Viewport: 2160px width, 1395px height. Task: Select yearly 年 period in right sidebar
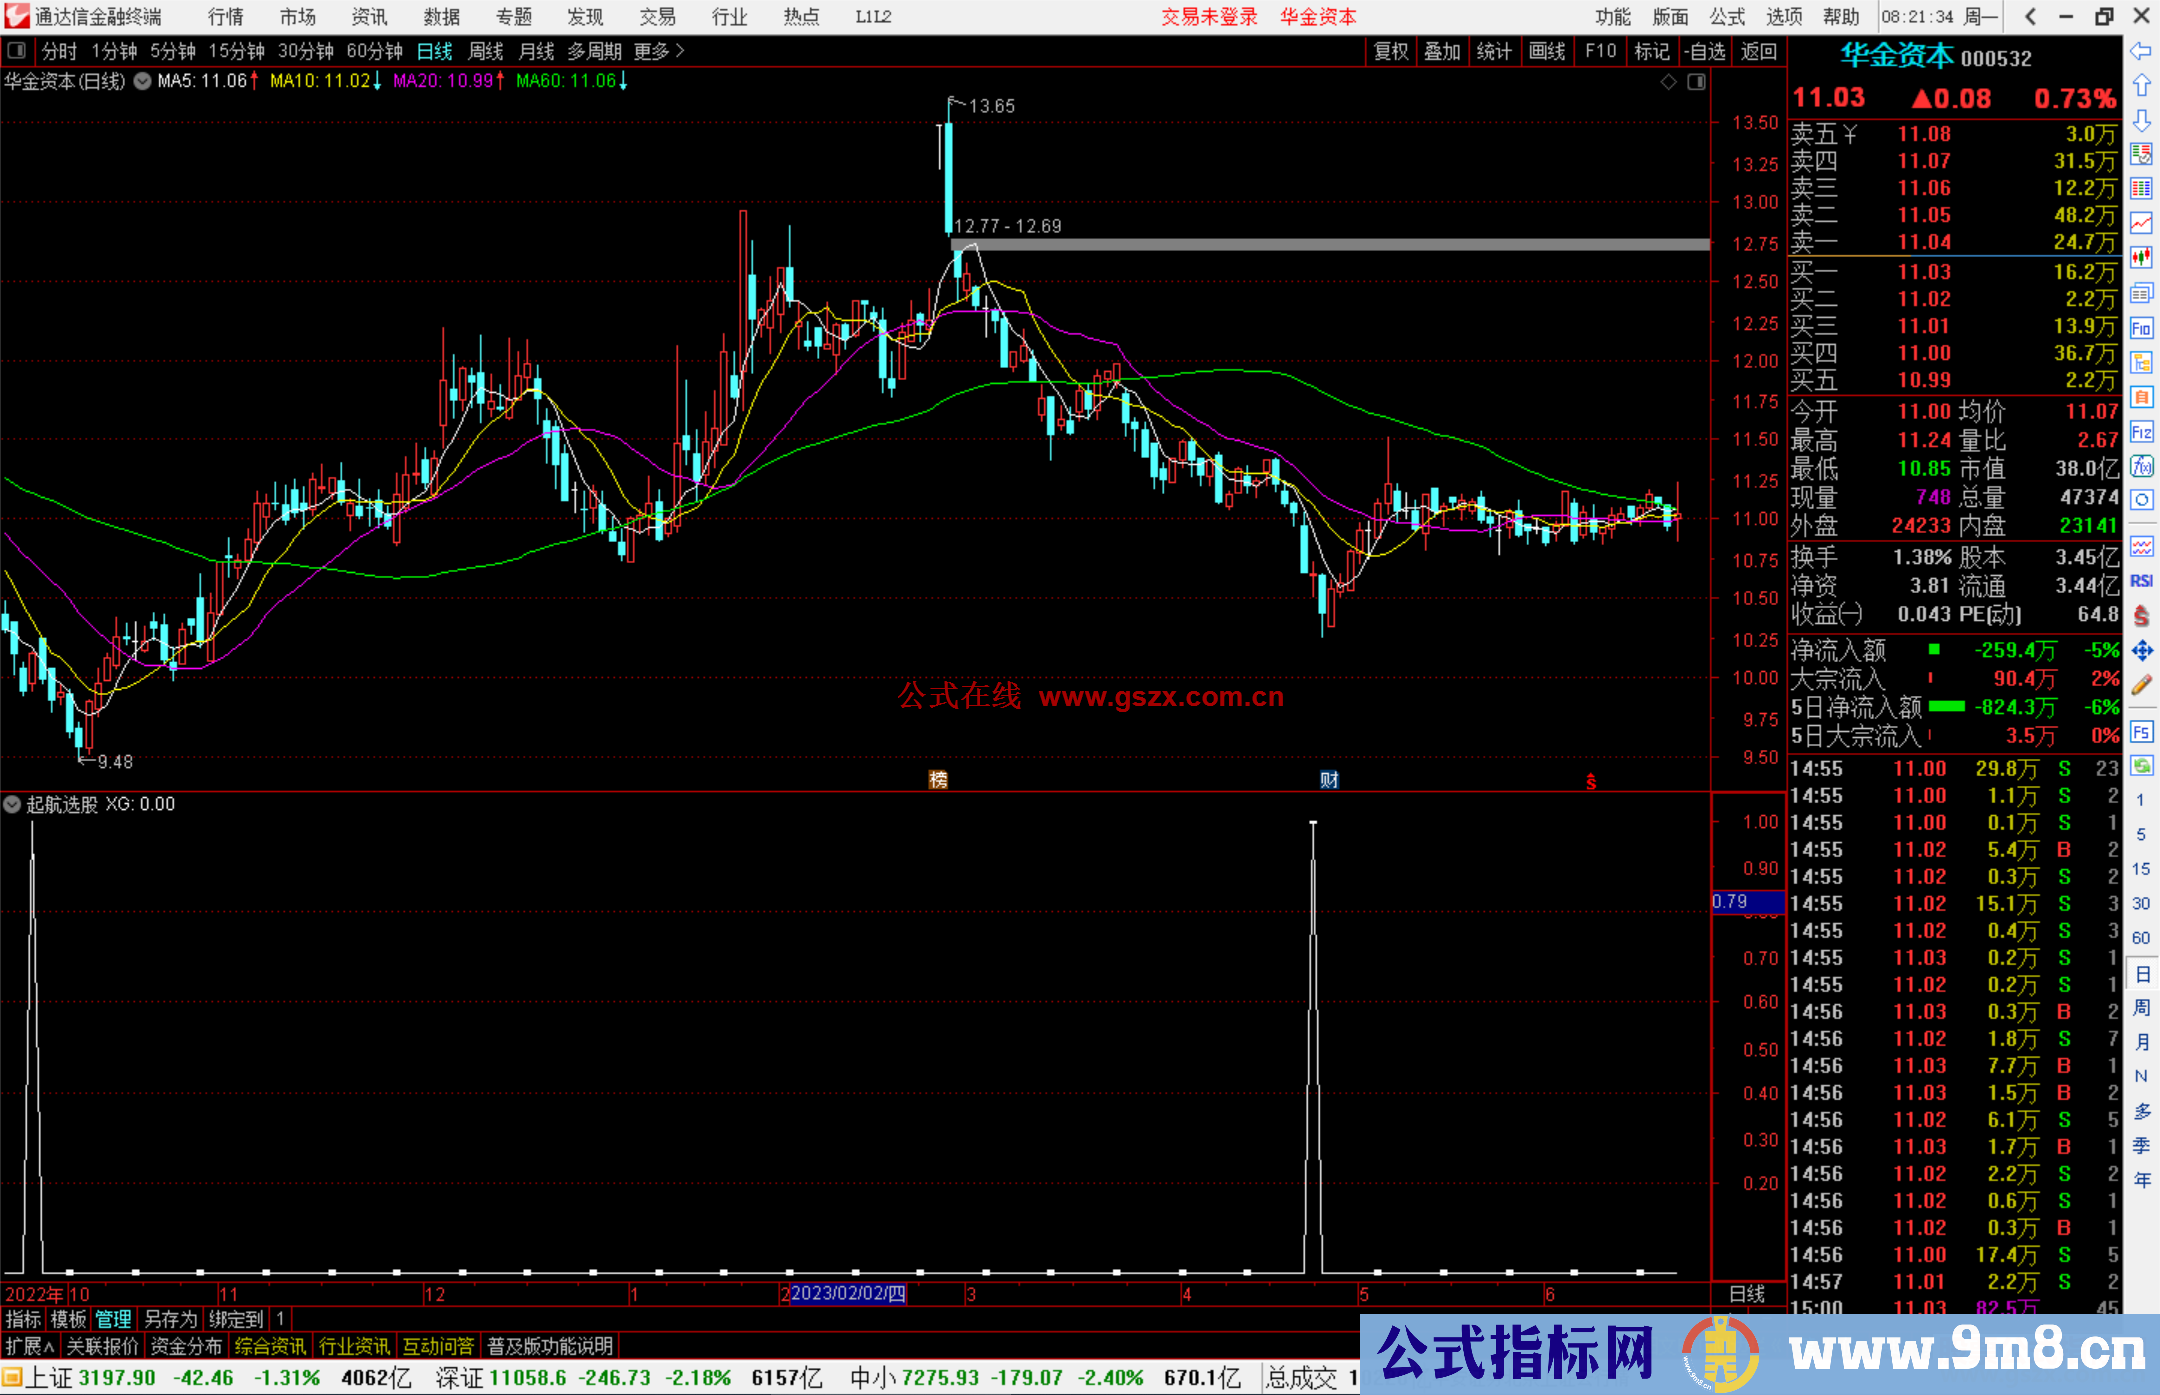2141,1180
